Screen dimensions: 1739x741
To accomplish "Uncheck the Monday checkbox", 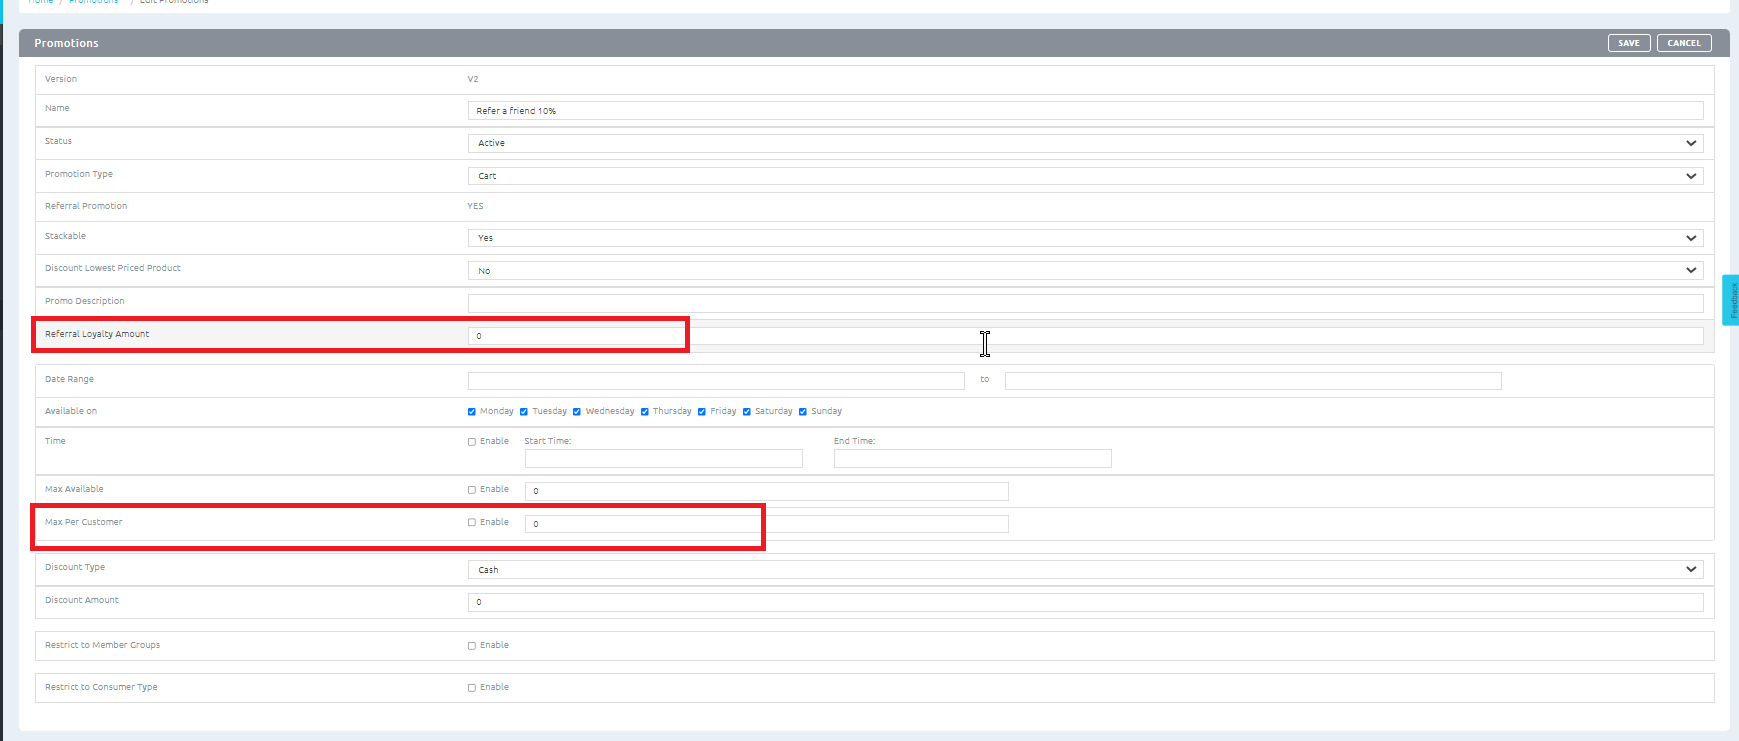I will [x=472, y=412].
